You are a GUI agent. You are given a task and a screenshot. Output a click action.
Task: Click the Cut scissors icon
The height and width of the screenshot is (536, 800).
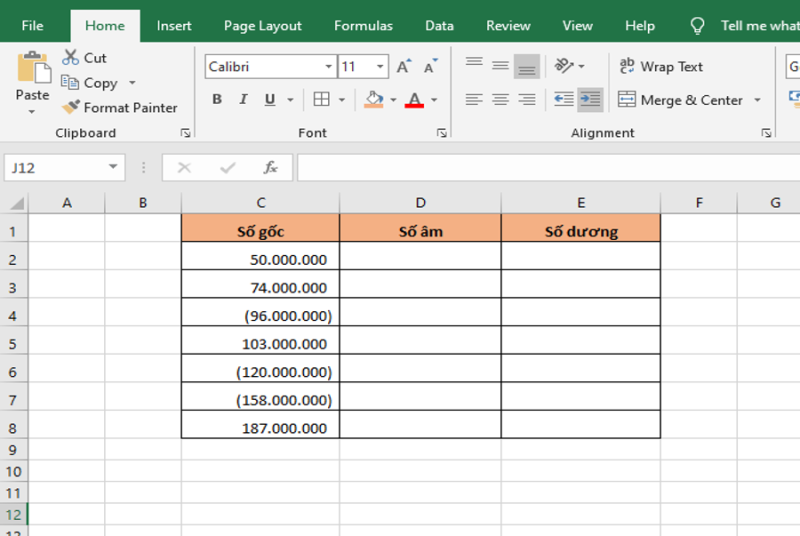click(x=70, y=57)
